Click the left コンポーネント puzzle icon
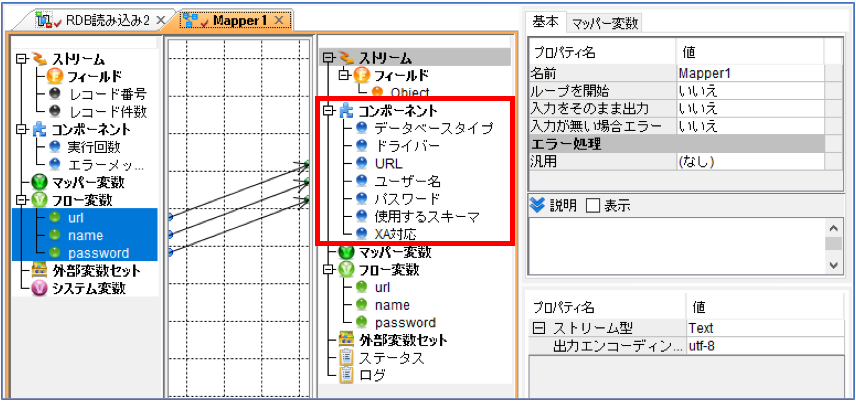856x401 pixels. [39, 129]
